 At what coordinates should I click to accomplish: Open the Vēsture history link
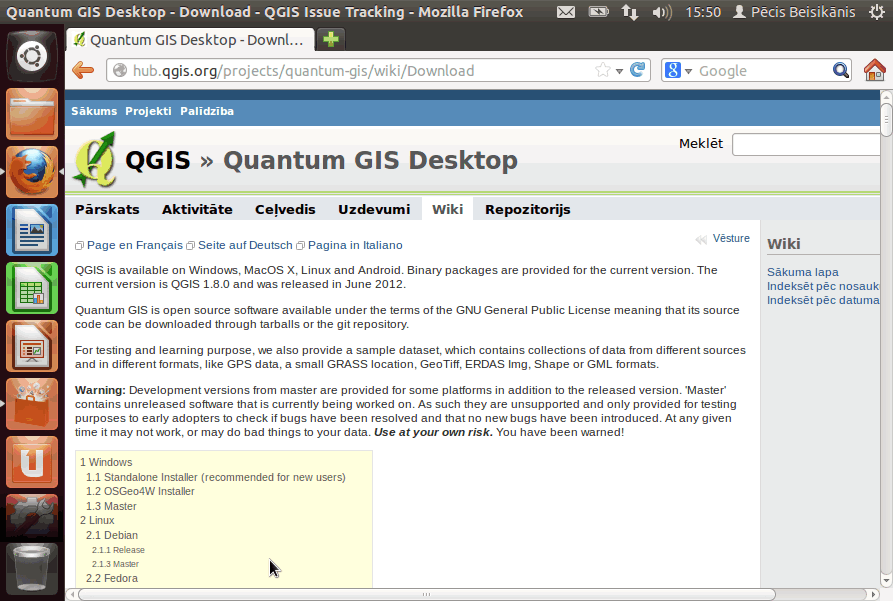[x=731, y=238]
